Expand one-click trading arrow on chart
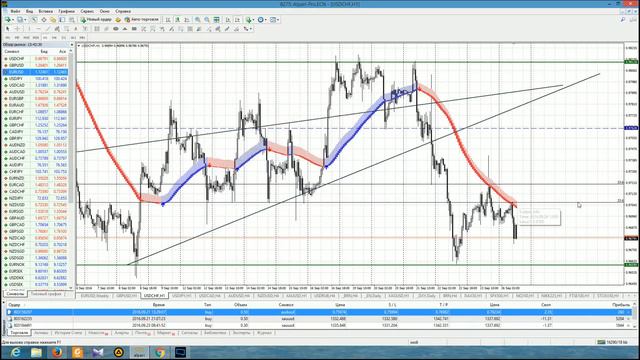 (79, 46)
